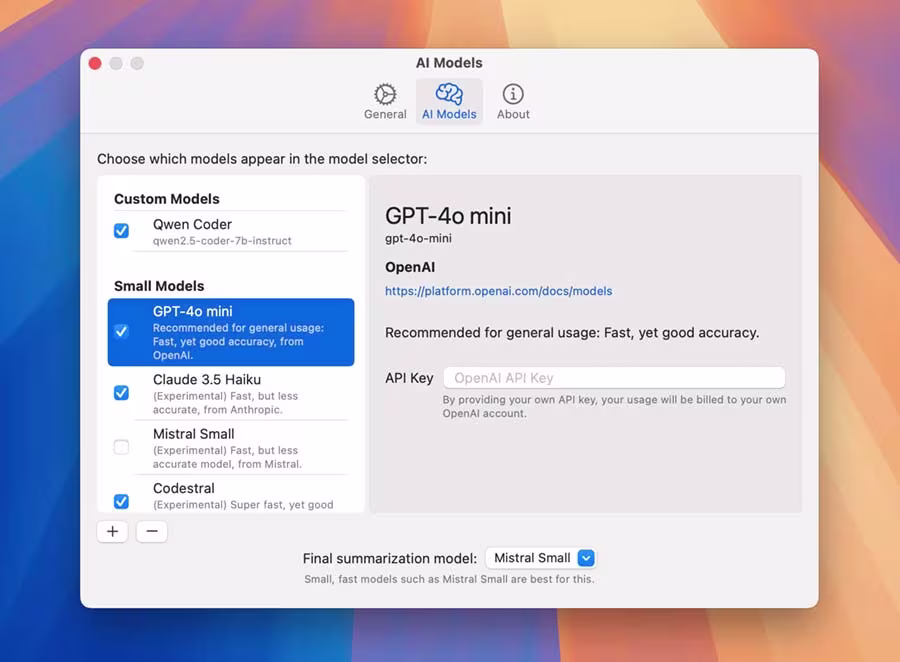Open the General settings tab
Image resolution: width=900 pixels, height=662 pixels.
(x=385, y=102)
